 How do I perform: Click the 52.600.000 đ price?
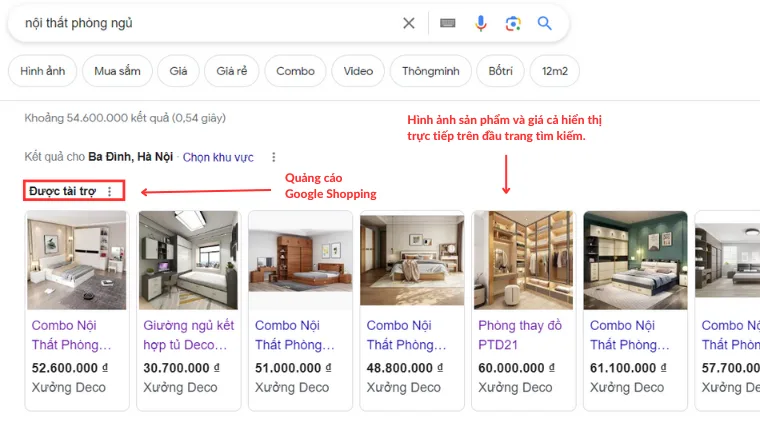[x=70, y=368]
